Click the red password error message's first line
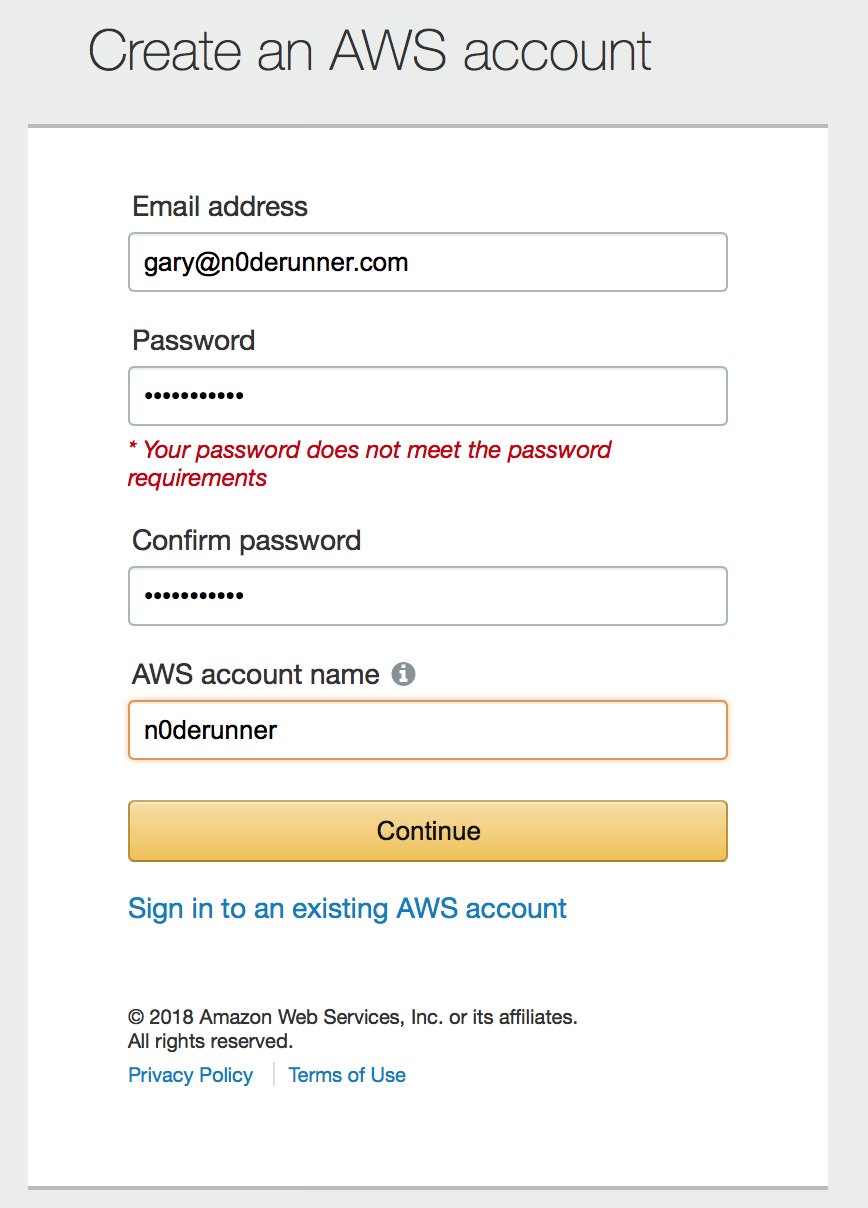Image resolution: width=868 pixels, height=1208 pixels. pos(370,450)
